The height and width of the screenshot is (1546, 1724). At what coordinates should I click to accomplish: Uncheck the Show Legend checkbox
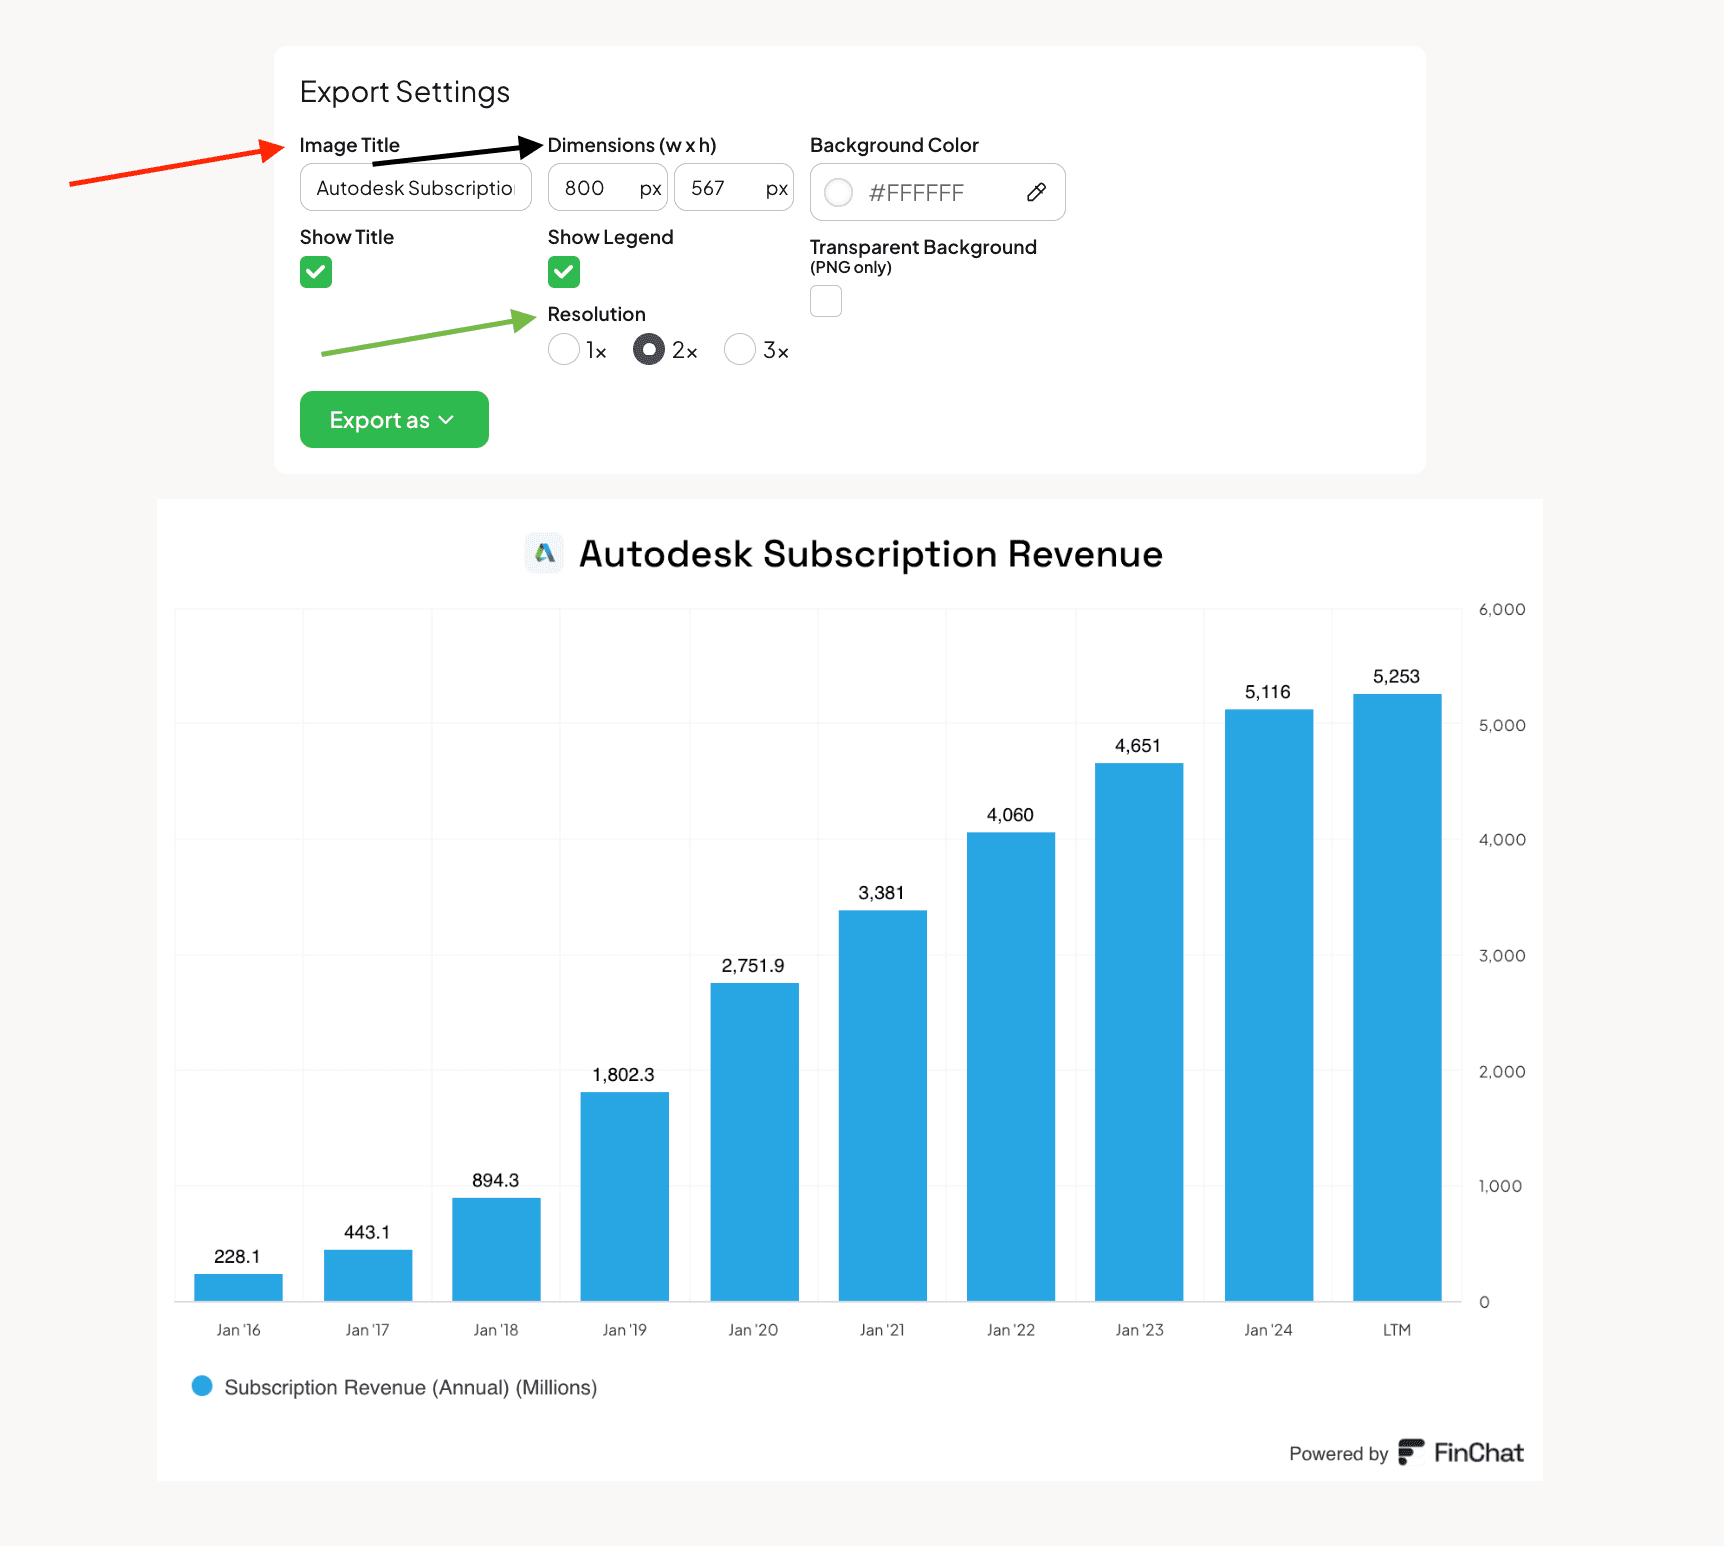[x=564, y=272]
